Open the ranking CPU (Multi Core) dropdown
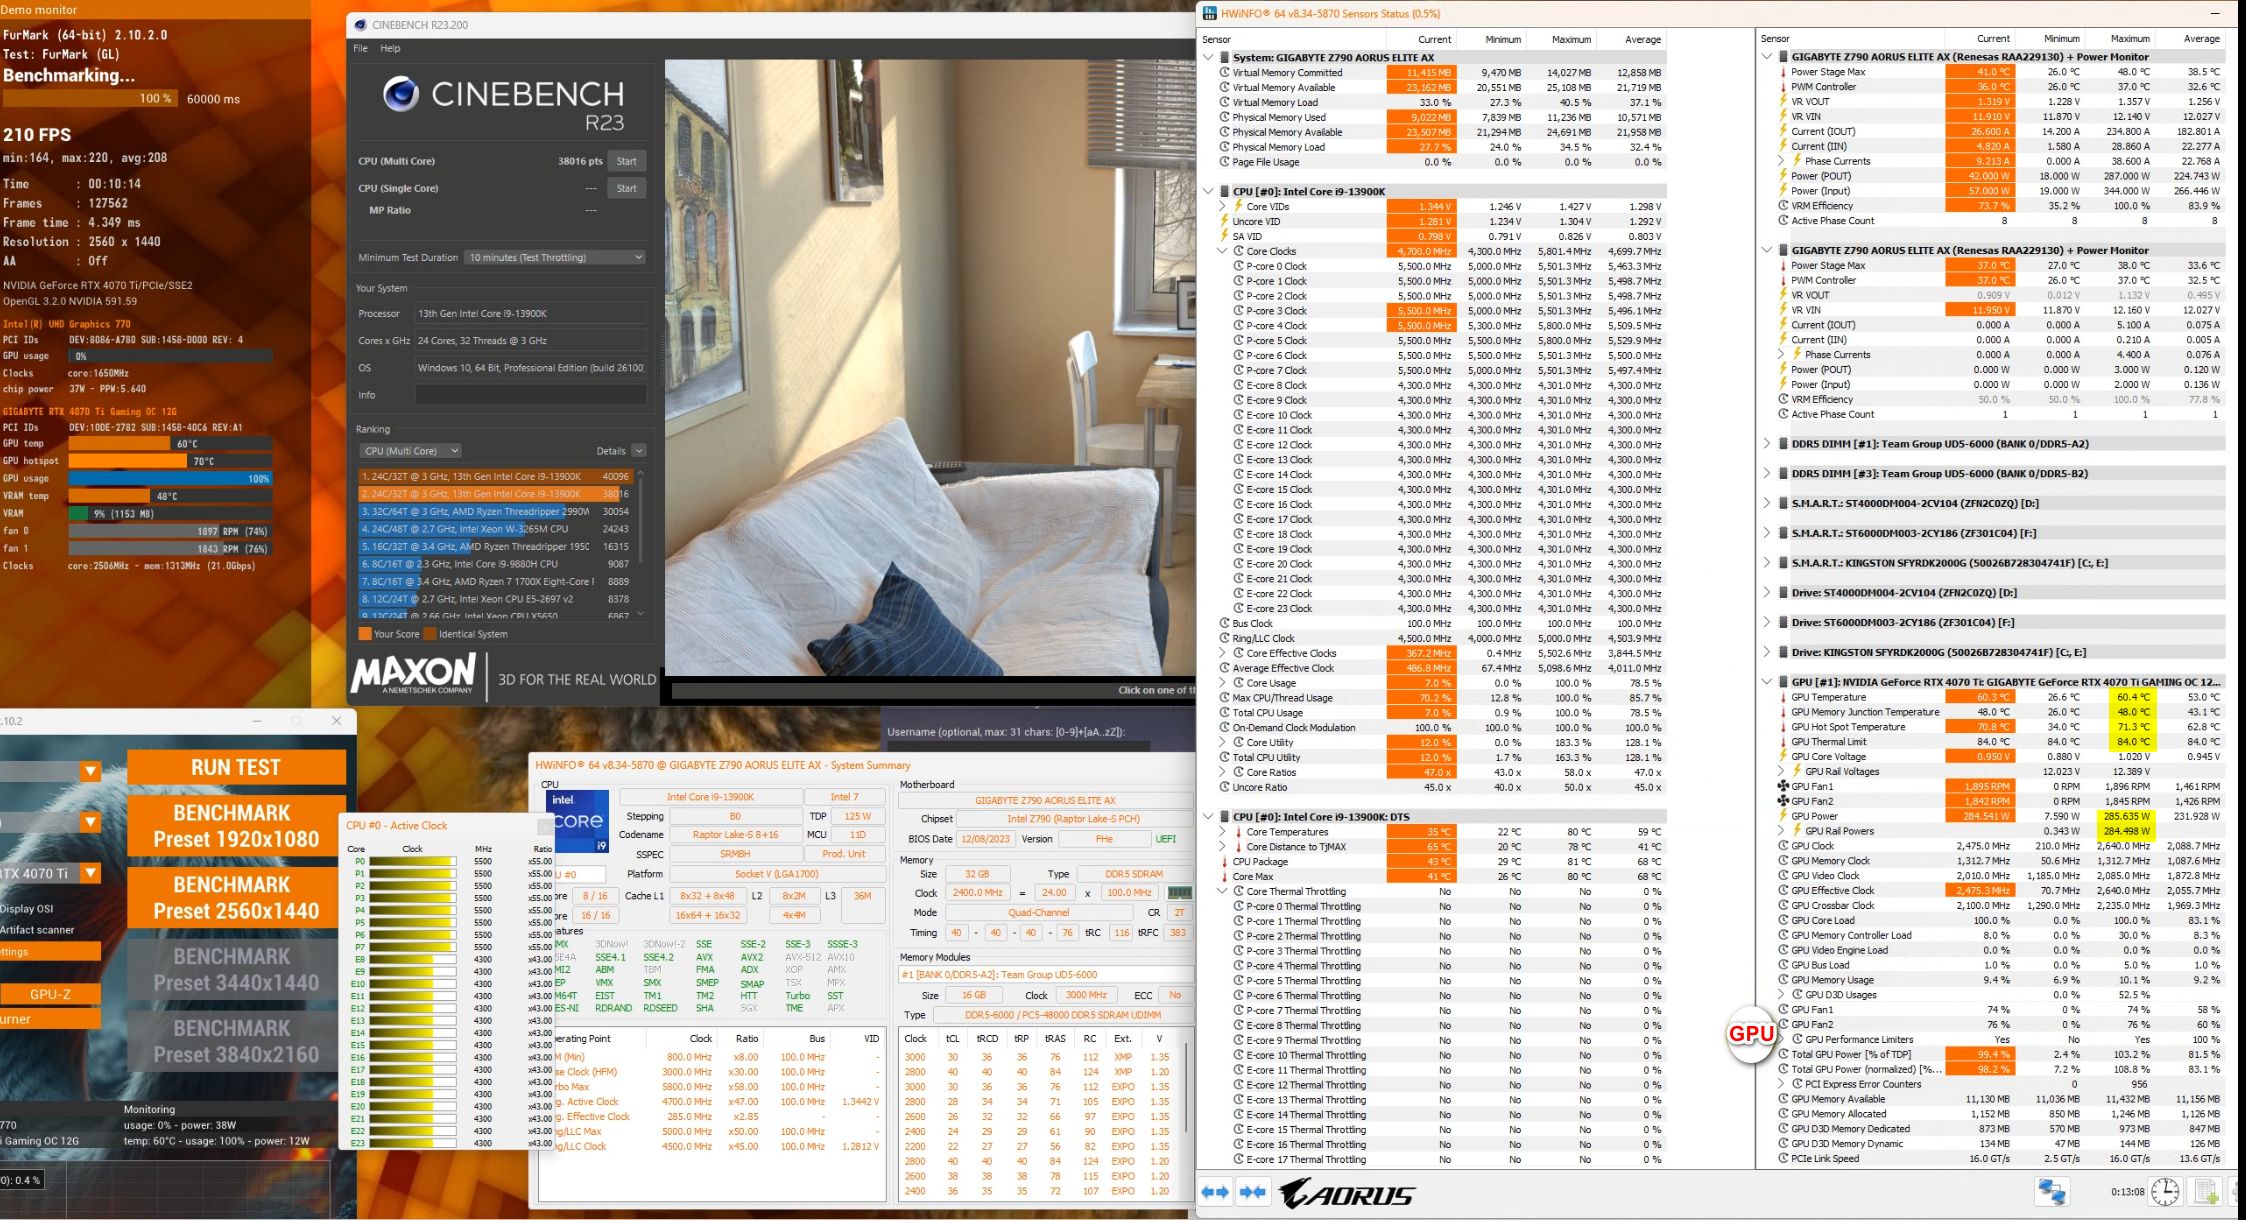The height and width of the screenshot is (1220, 2246). (x=411, y=451)
